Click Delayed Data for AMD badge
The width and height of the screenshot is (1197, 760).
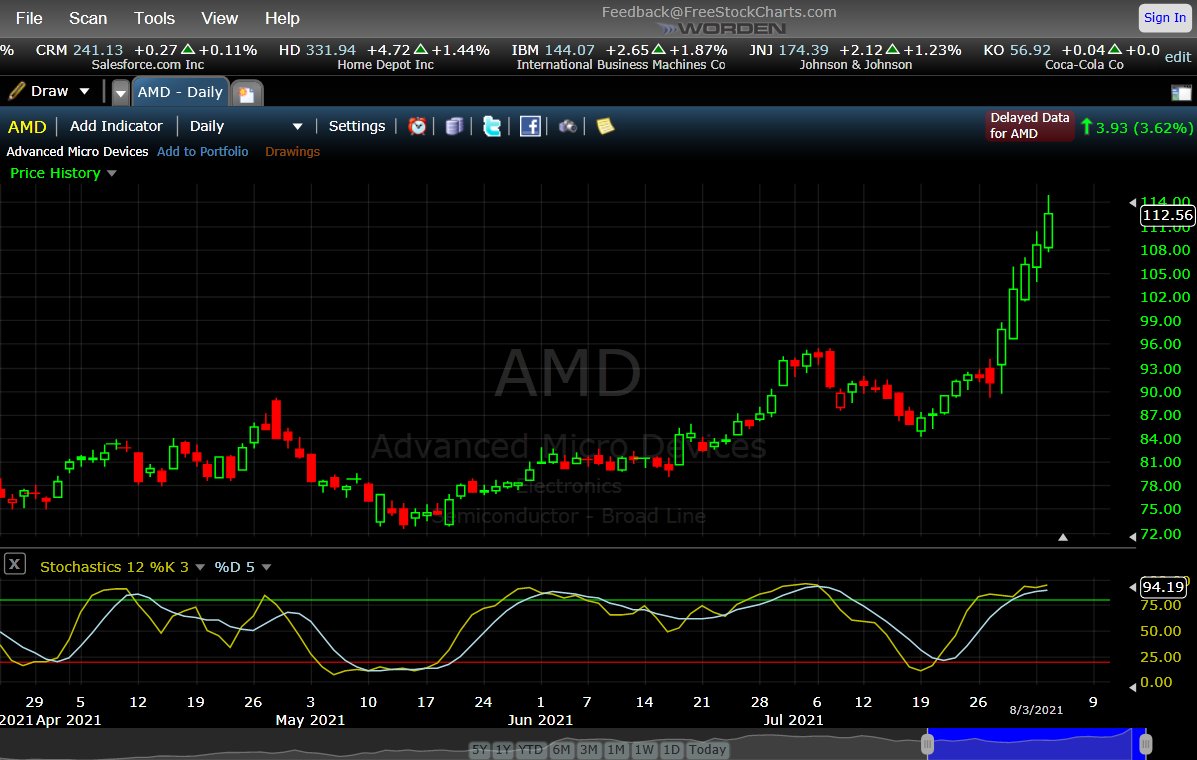tap(1029, 125)
